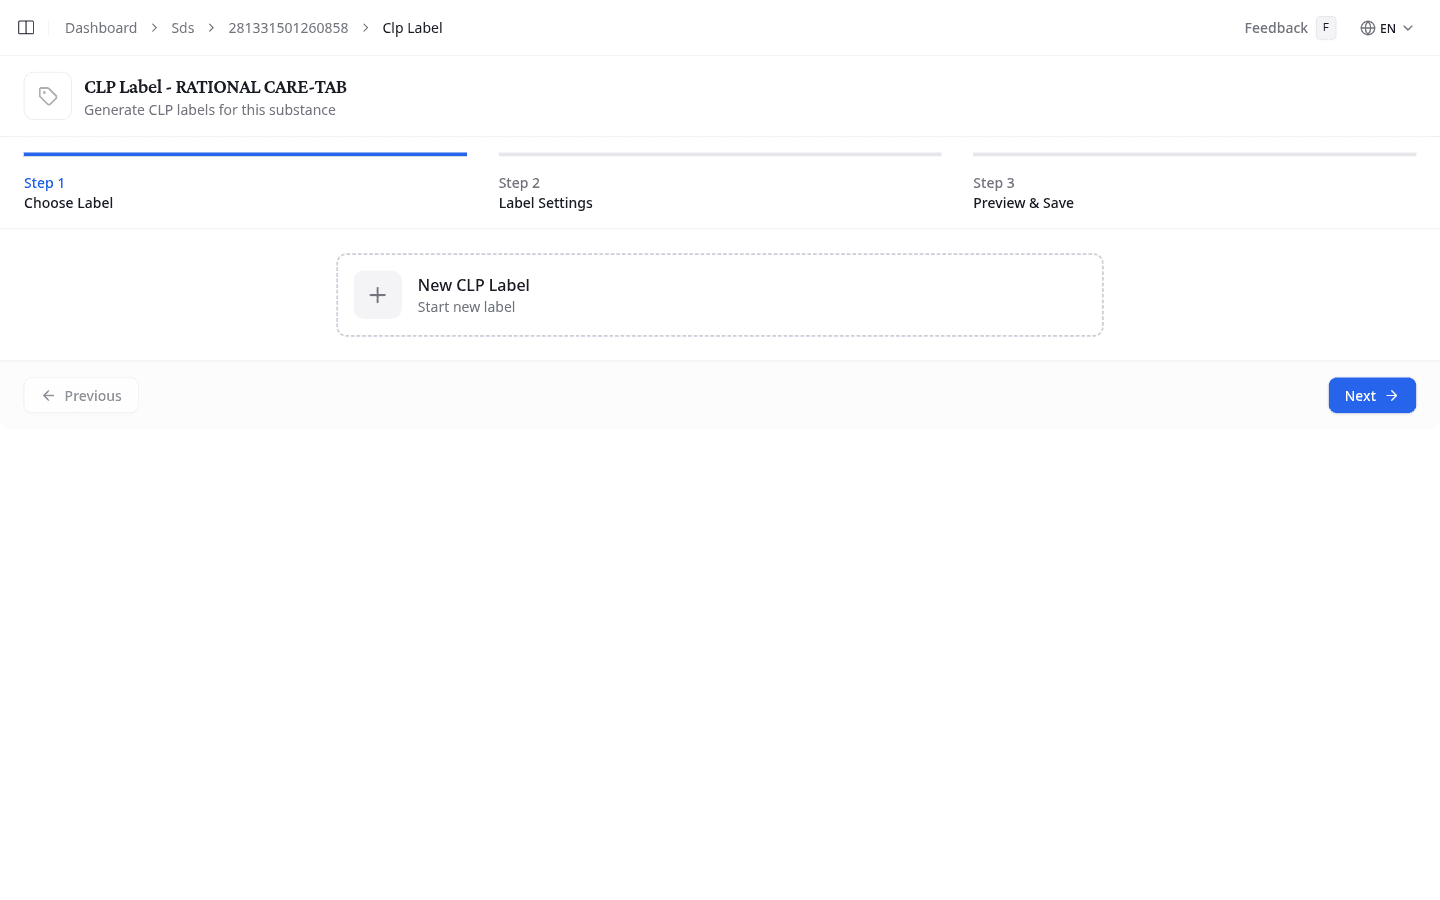Click the globe language icon
Screen dimensions: 1440x900
(1366, 28)
